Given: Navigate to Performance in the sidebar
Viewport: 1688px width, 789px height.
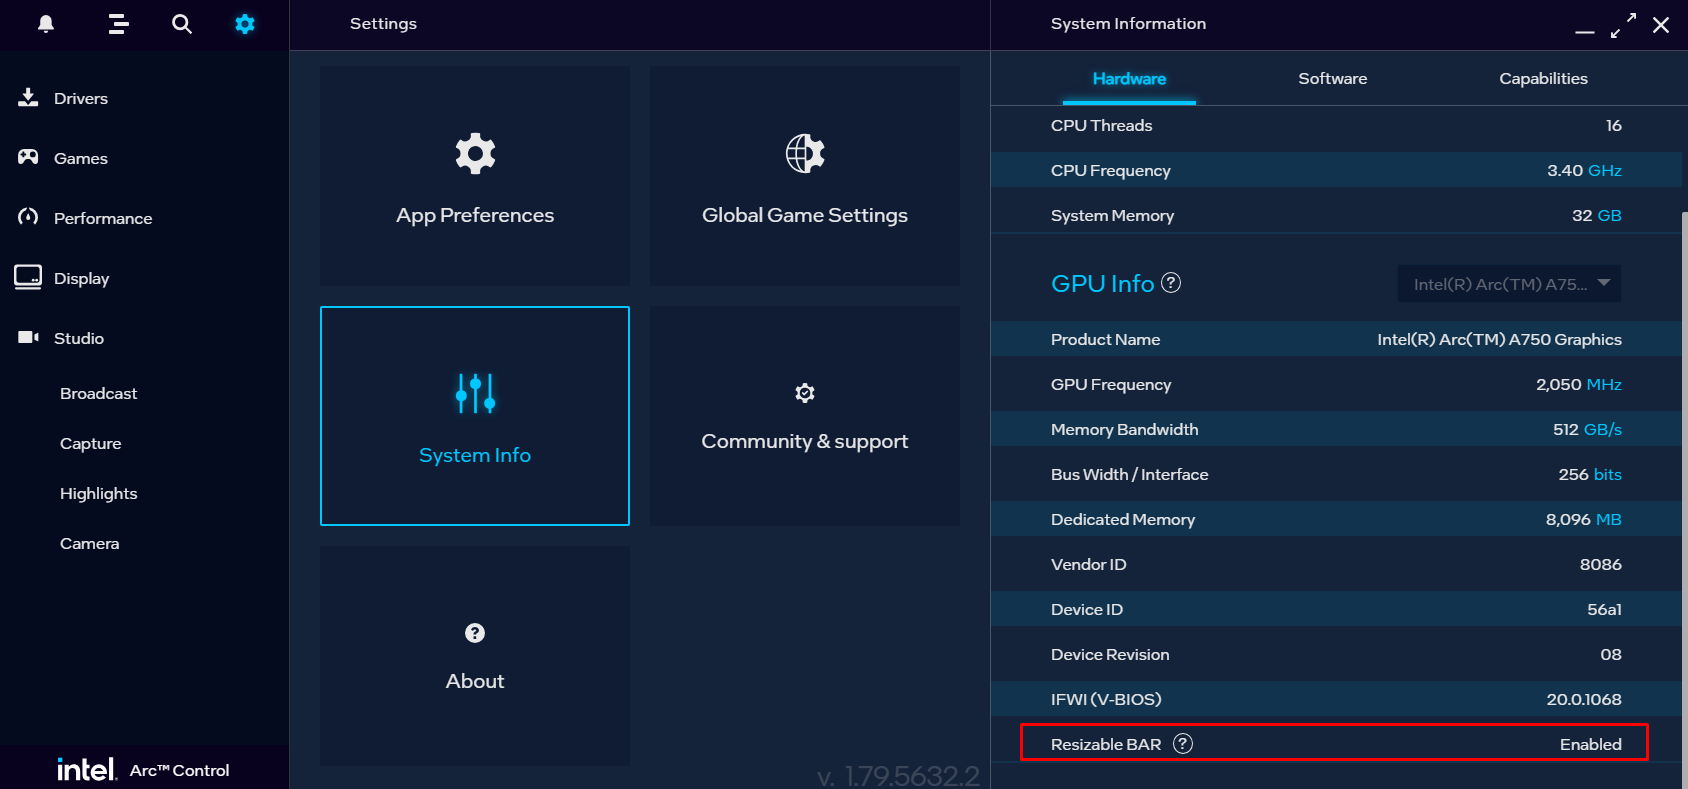Looking at the screenshot, I should 102,218.
